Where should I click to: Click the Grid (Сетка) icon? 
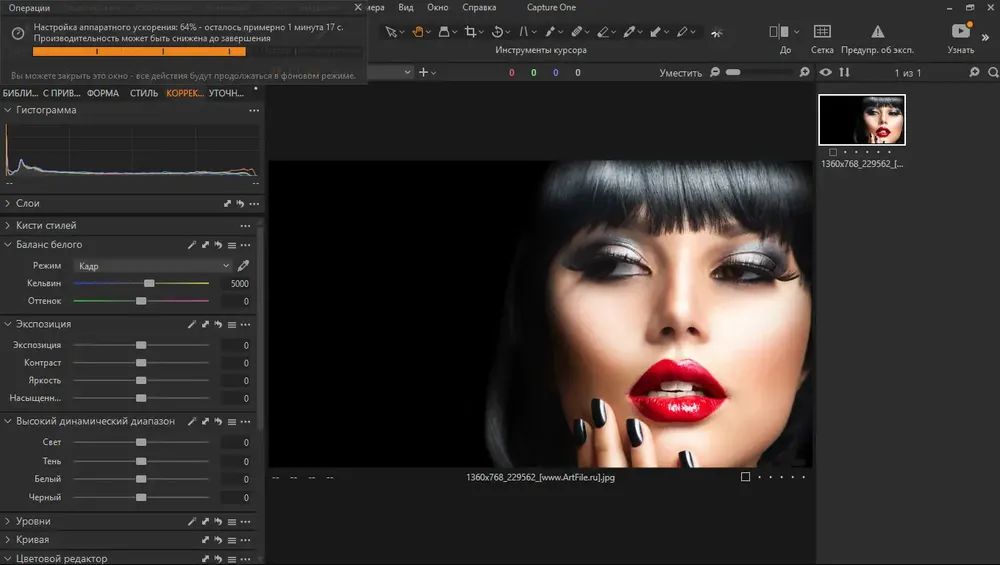(822, 31)
